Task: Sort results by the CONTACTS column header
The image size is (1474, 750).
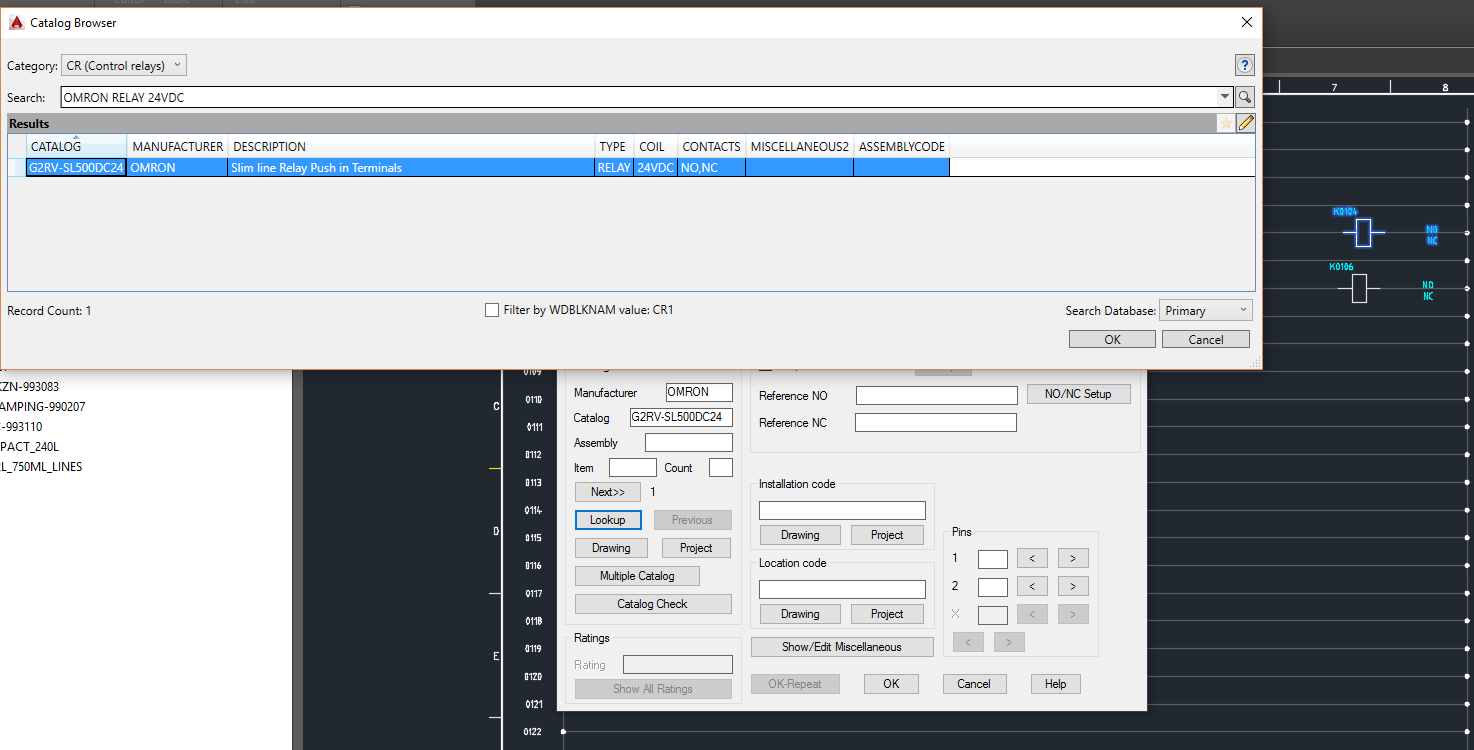Action: tap(712, 146)
